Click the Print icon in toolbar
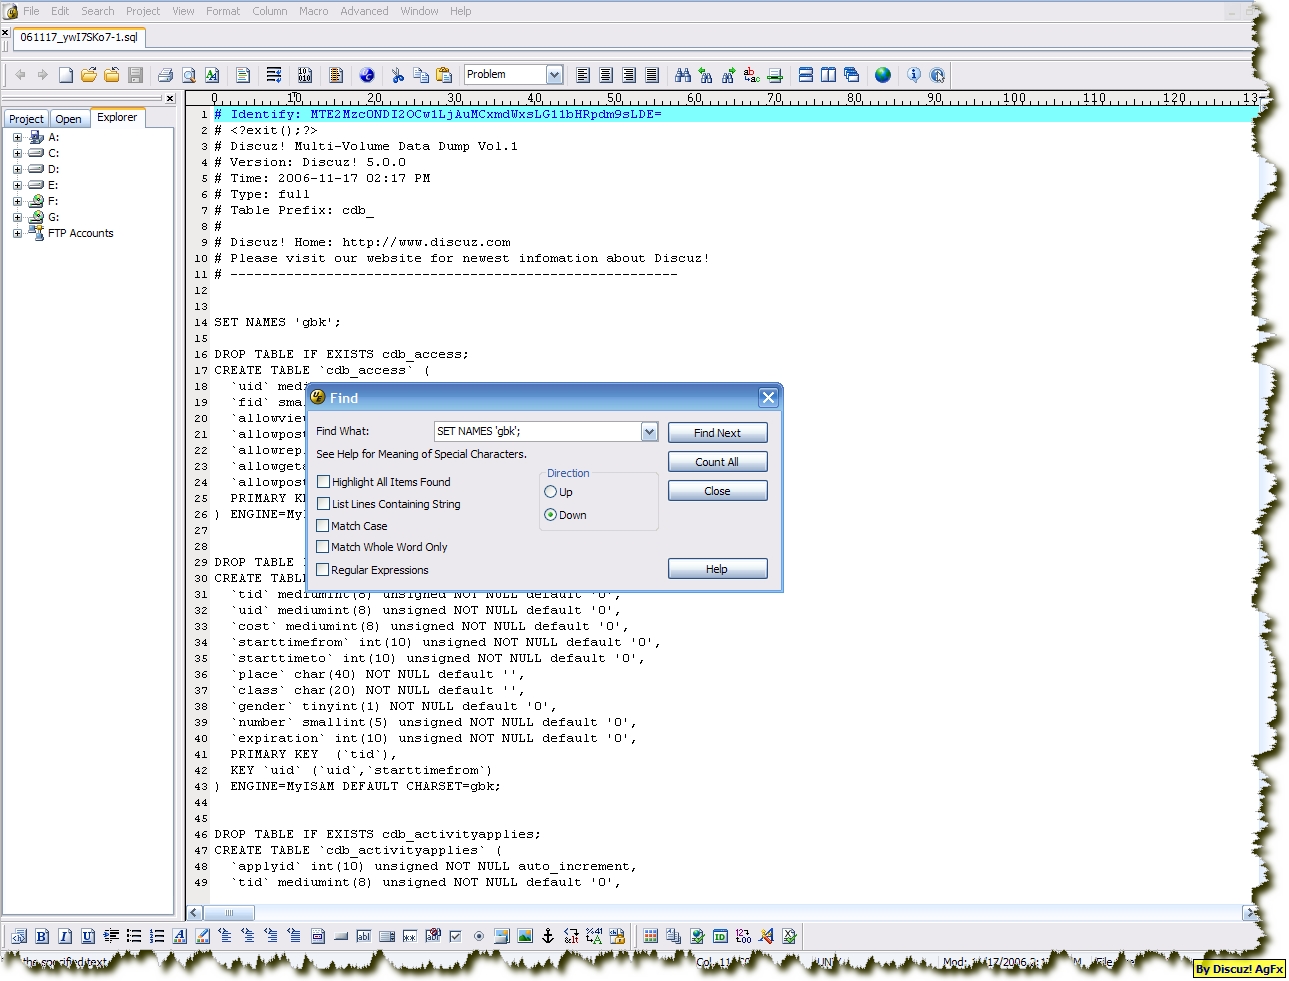1289x981 pixels. coord(165,75)
